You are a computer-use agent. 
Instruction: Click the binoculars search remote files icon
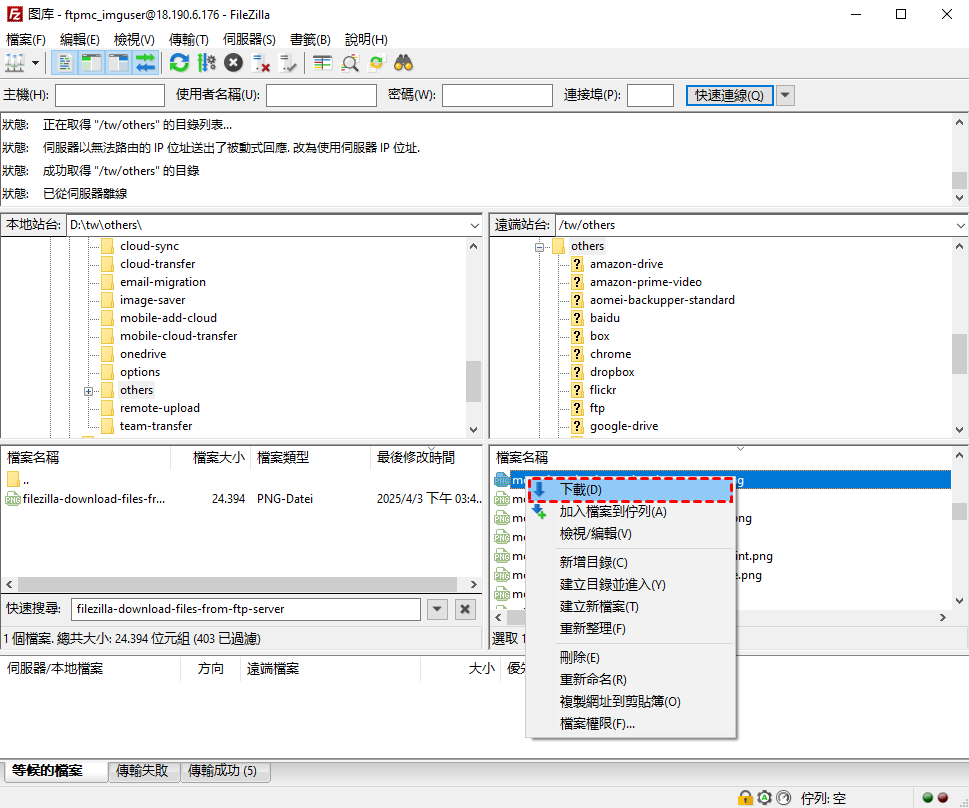tap(404, 63)
